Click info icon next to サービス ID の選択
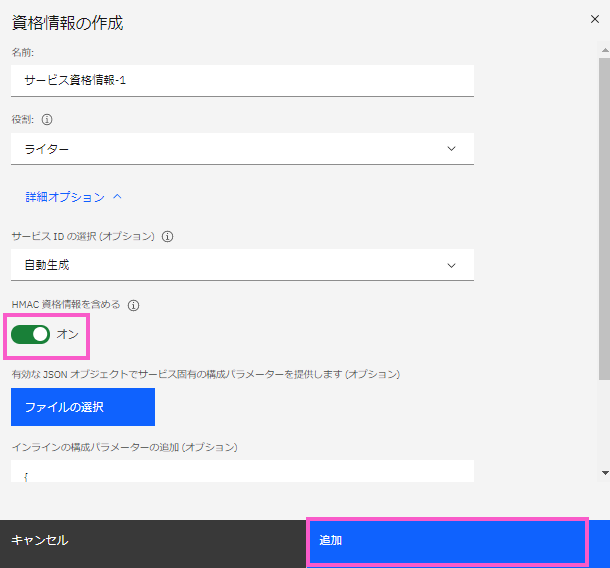610x568 pixels. (x=168, y=237)
